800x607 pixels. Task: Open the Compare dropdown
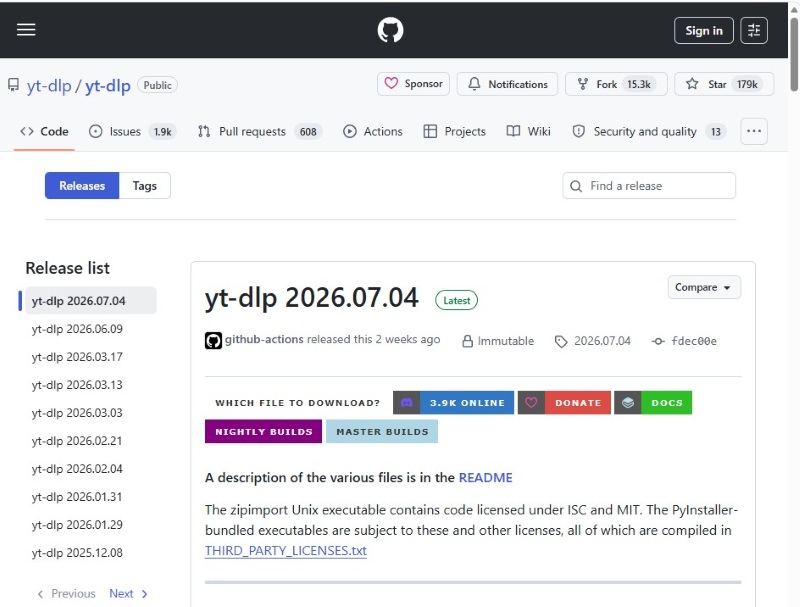click(x=704, y=288)
